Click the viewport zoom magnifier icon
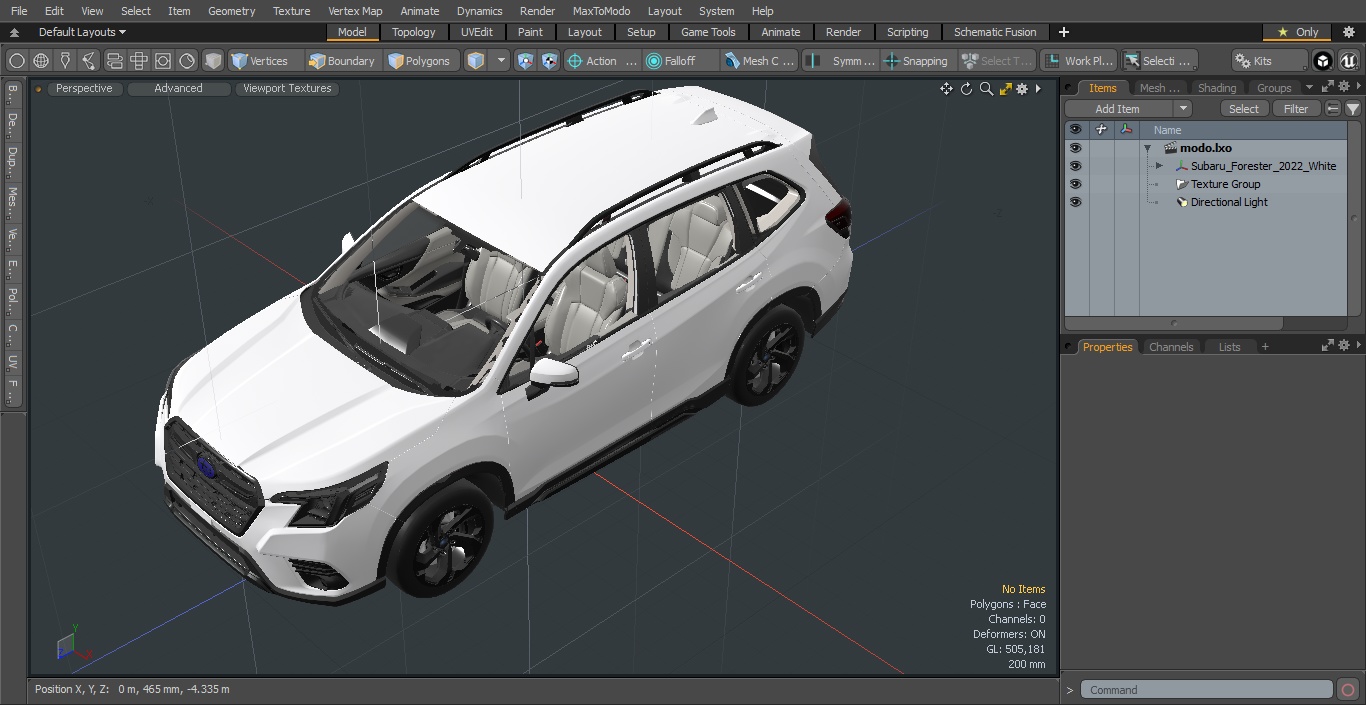 pyautogui.click(x=986, y=89)
